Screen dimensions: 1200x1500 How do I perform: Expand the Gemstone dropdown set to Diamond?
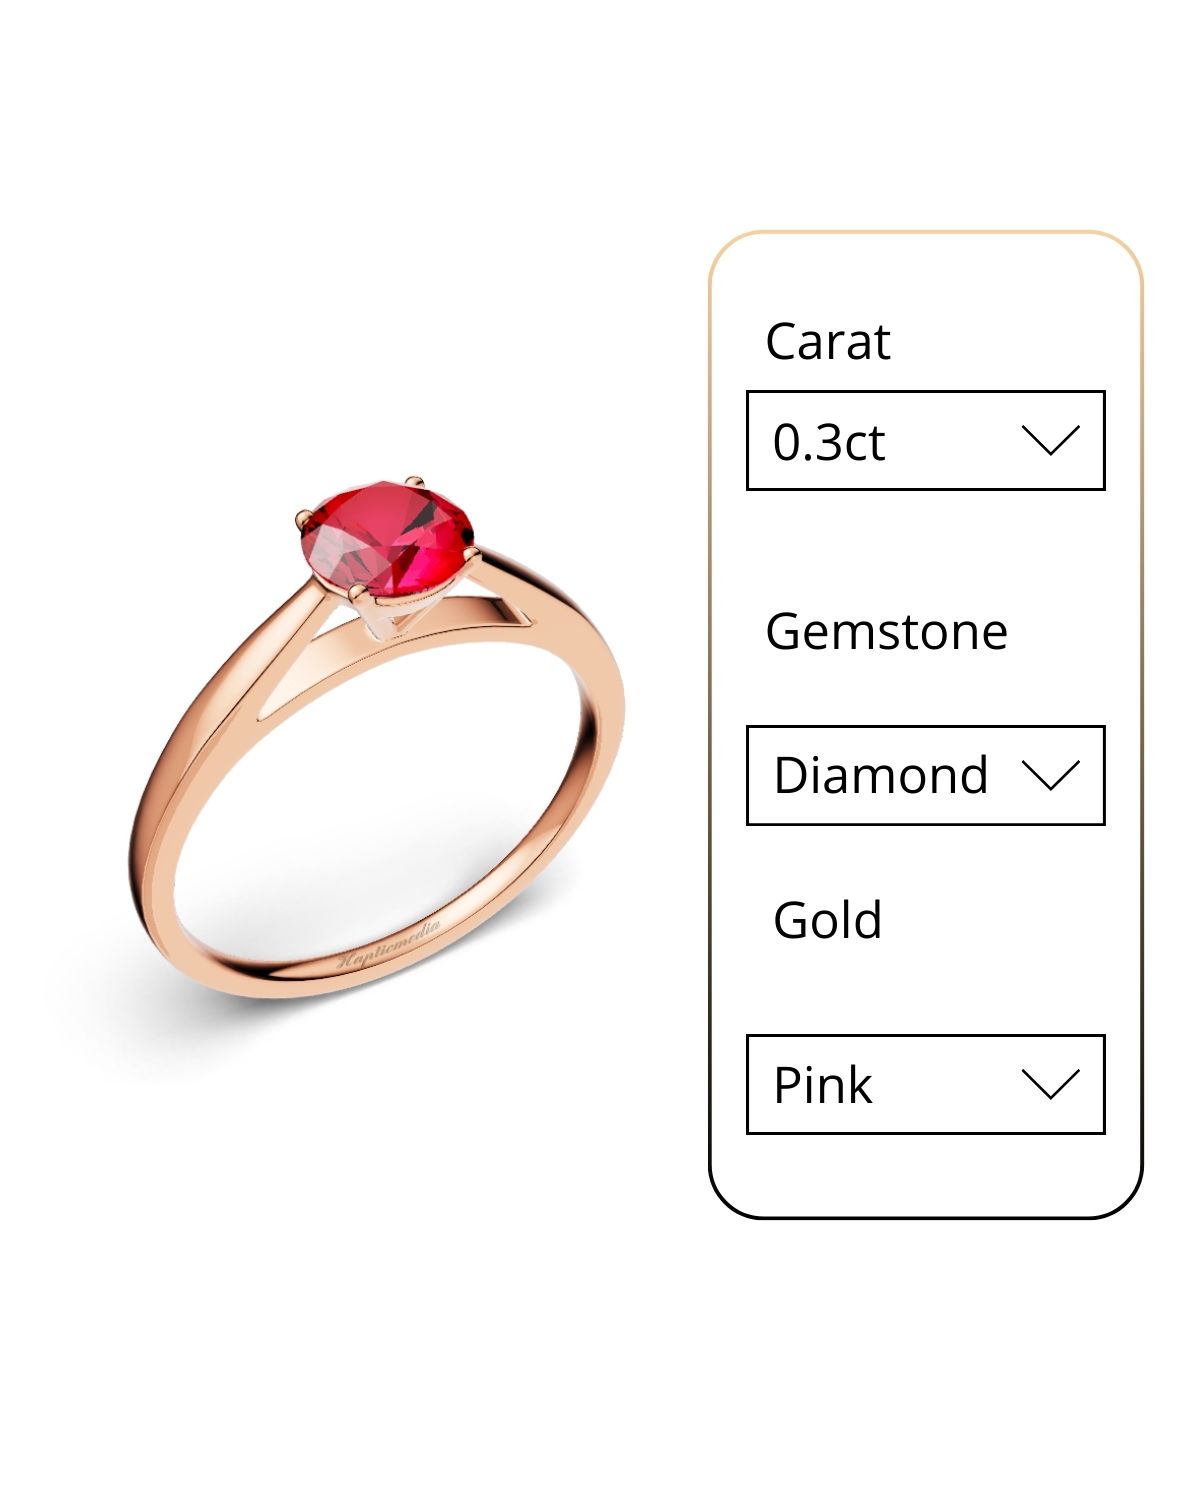(925, 775)
